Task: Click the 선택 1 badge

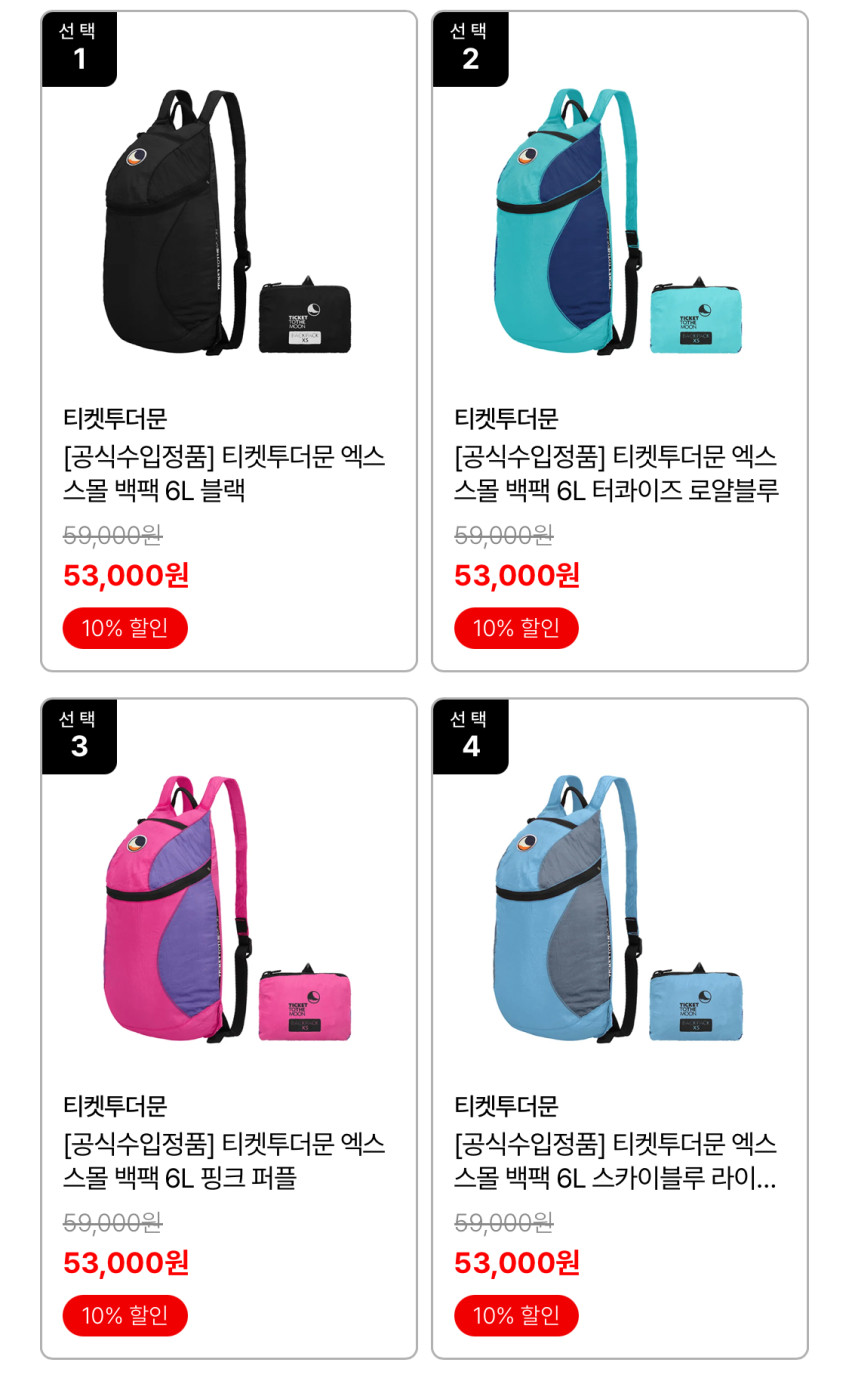Action: tap(79, 49)
